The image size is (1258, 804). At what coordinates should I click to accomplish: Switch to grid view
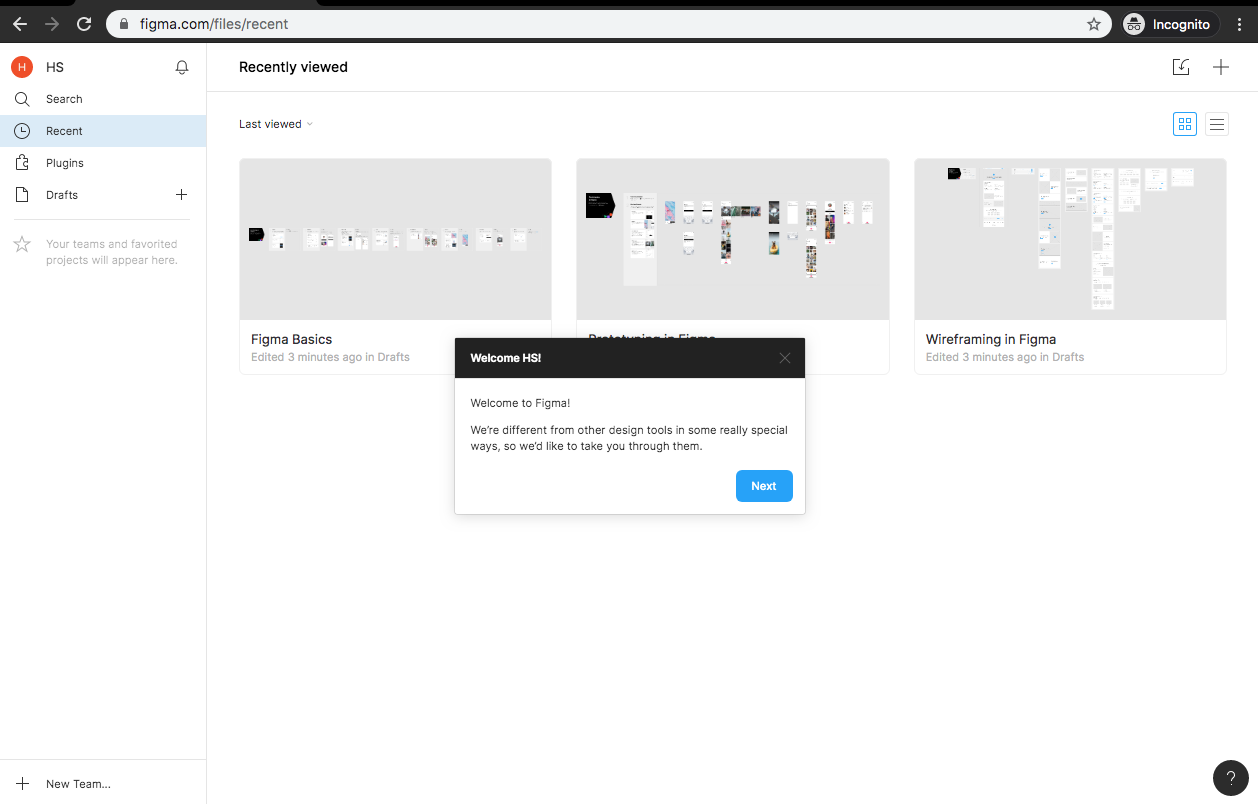1185,124
